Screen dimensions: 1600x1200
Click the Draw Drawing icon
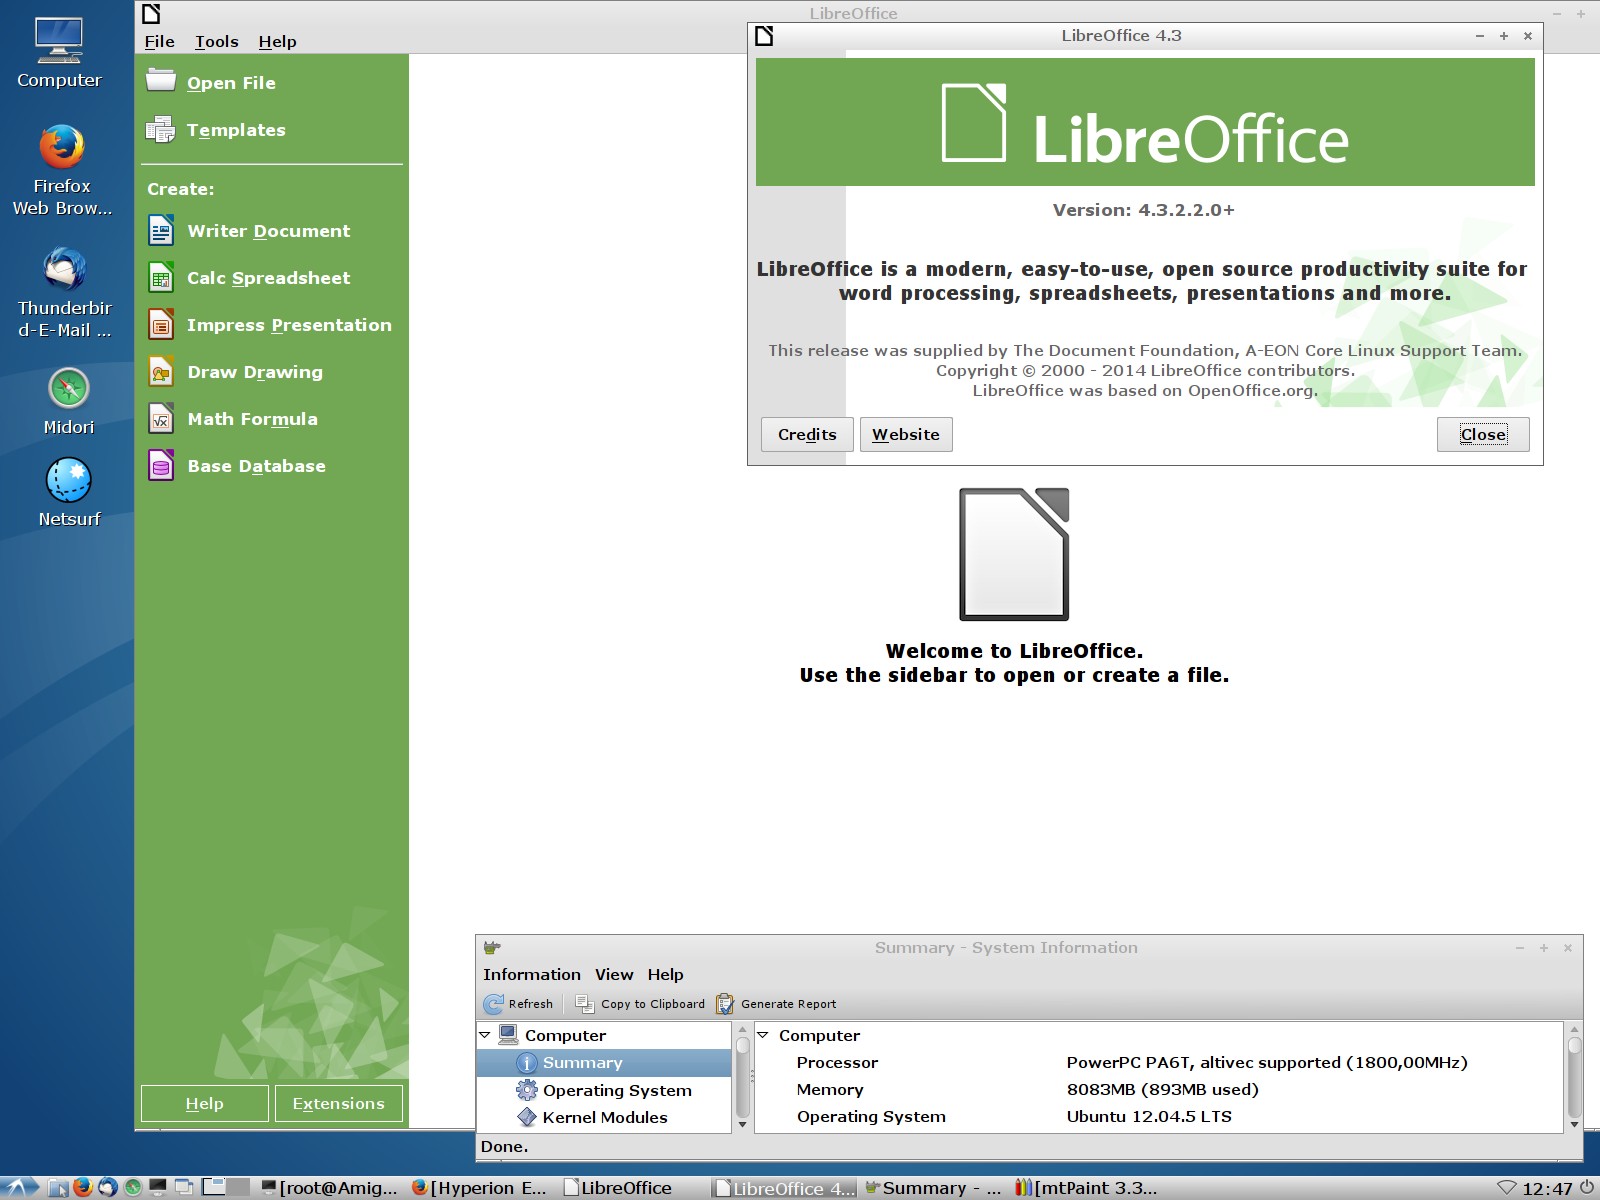[x=161, y=372]
